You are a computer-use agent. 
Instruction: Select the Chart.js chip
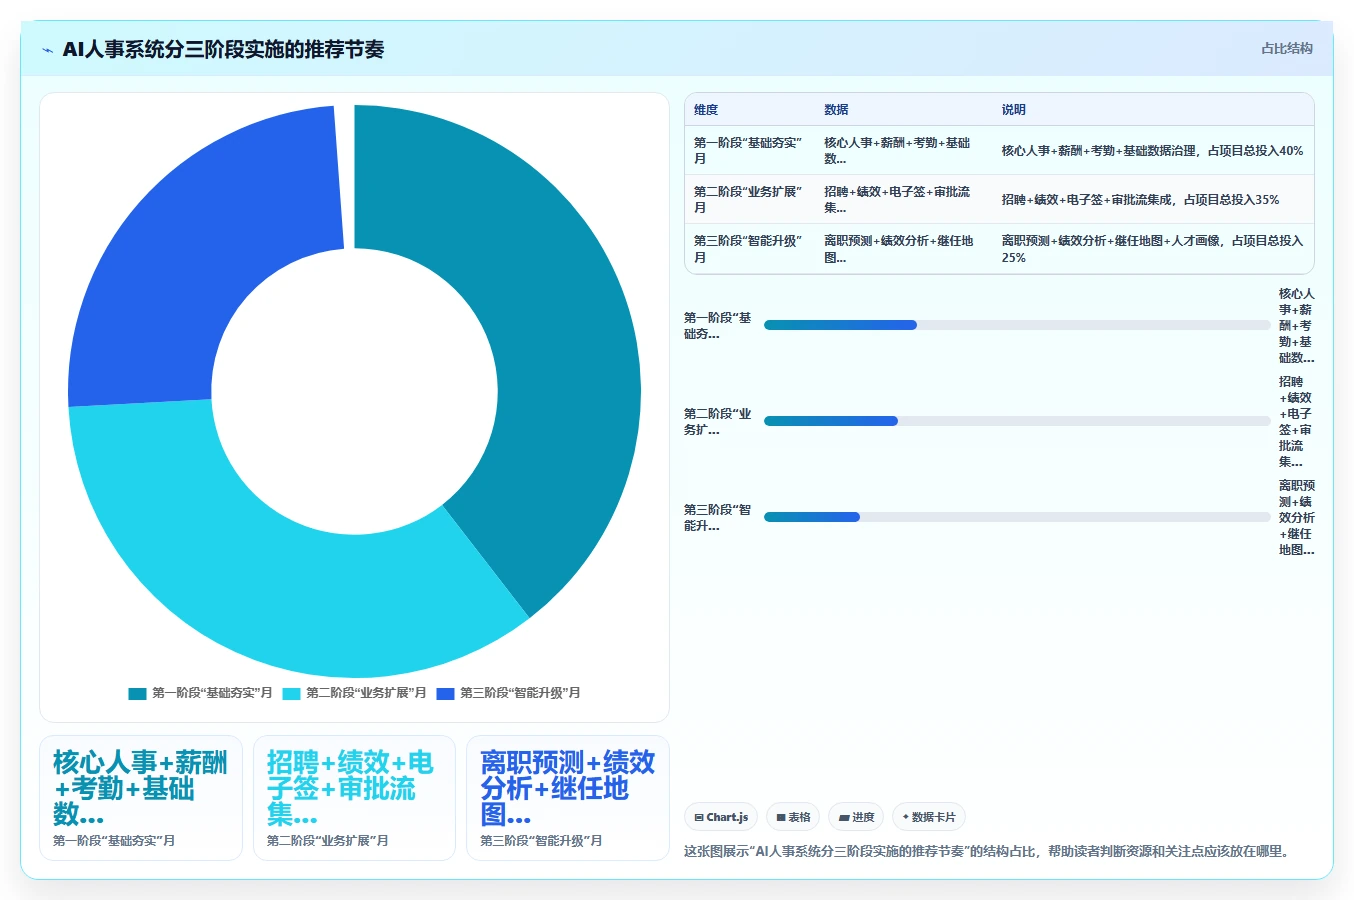pos(721,817)
